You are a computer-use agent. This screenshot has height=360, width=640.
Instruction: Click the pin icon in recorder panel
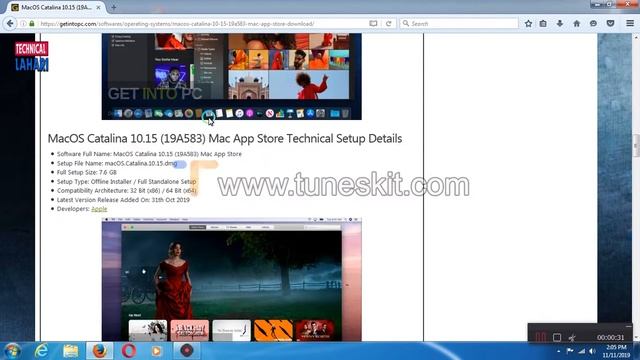click(572, 338)
